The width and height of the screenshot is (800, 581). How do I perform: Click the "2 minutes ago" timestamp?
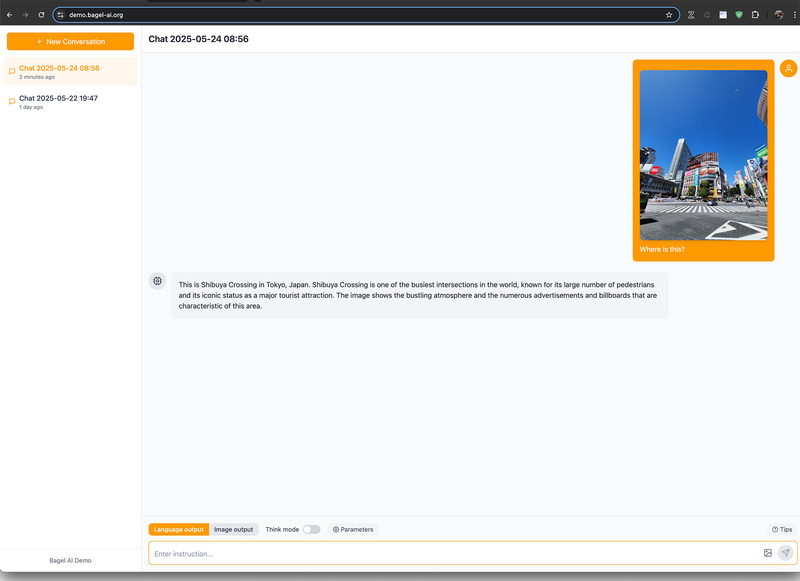(37, 77)
